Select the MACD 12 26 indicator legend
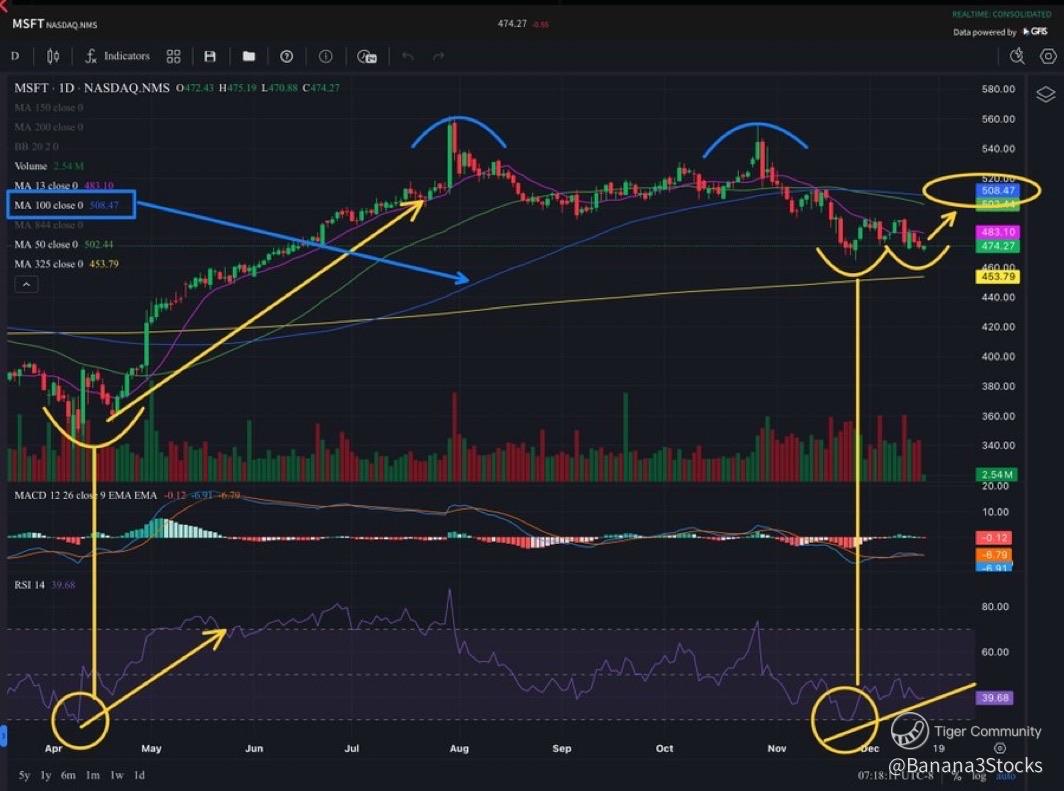The height and width of the screenshot is (791, 1064). click(127, 495)
